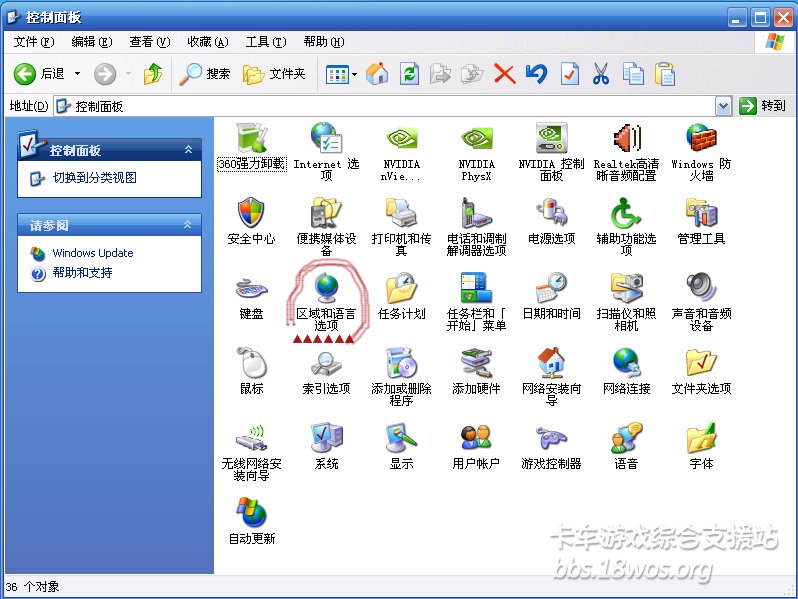Open 自动更新 icon
The width and height of the screenshot is (798, 599).
[251, 512]
